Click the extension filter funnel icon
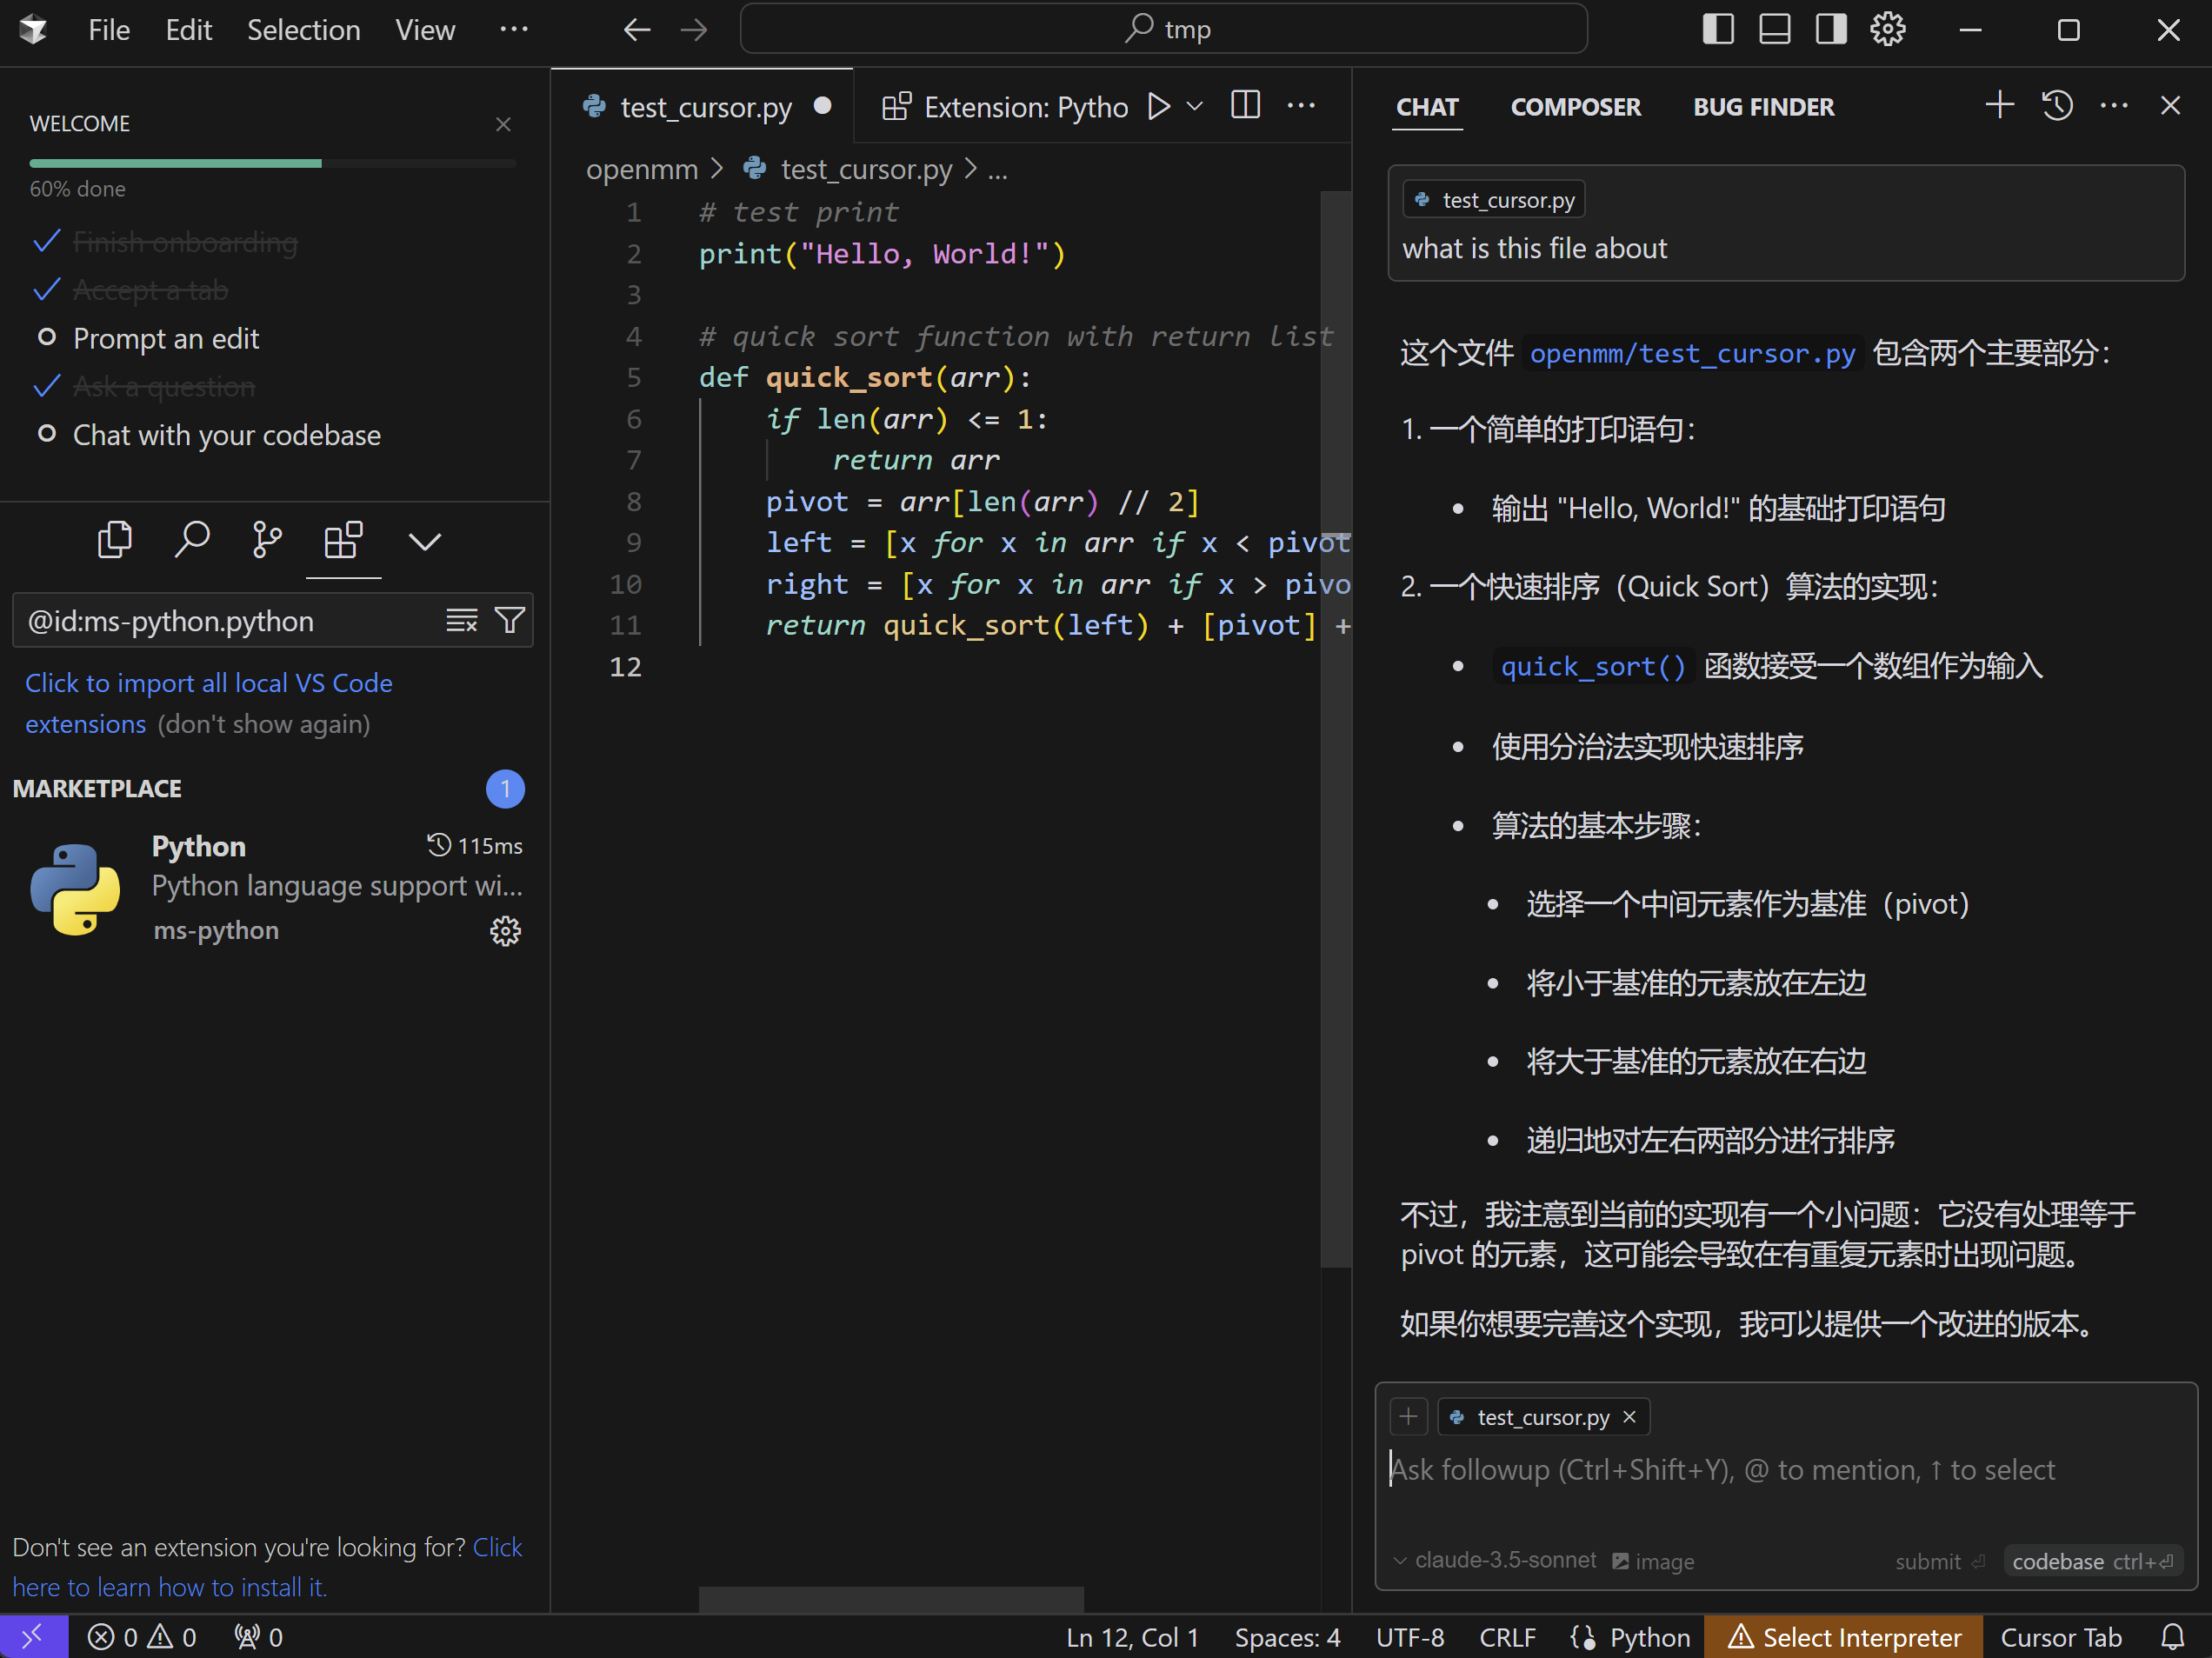Screen dimensions: 2212x1658 coord(510,621)
